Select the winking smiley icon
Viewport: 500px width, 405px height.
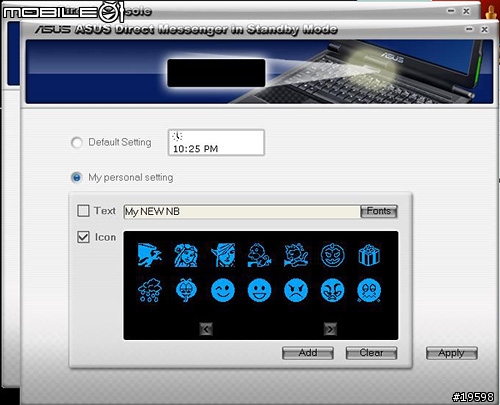(223, 290)
